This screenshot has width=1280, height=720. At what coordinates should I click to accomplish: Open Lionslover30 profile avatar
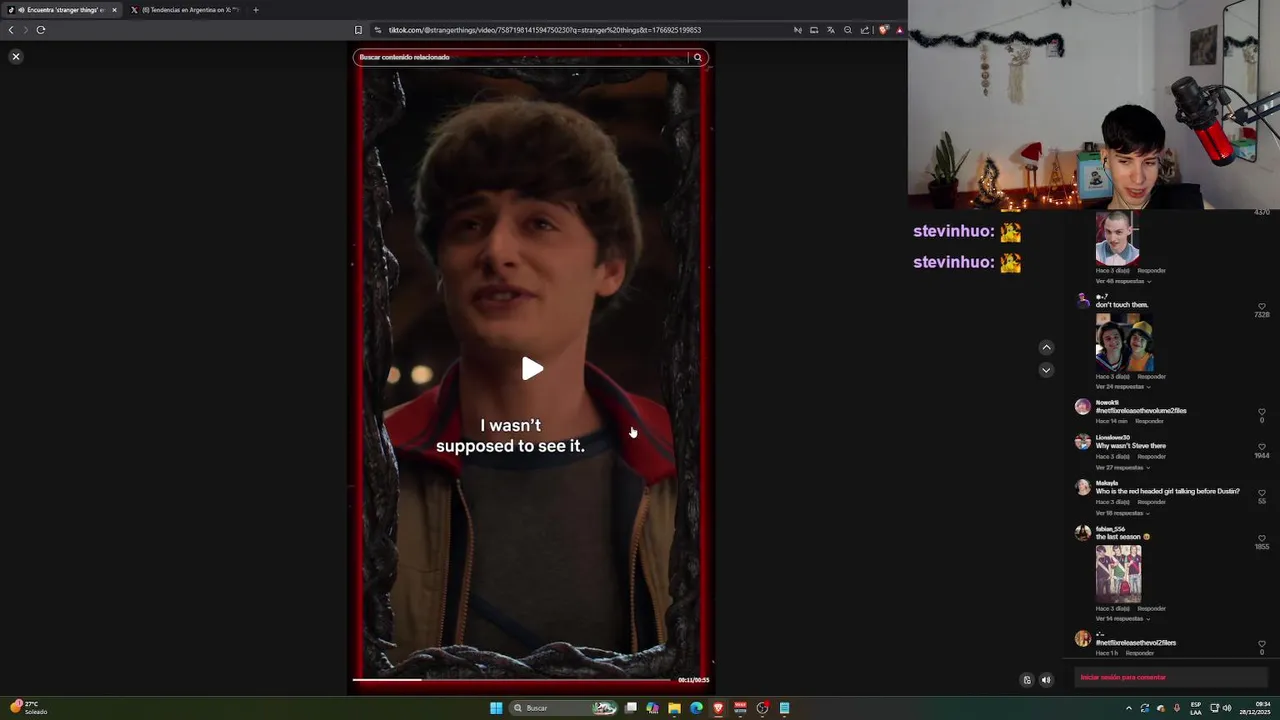tap(1082, 442)
